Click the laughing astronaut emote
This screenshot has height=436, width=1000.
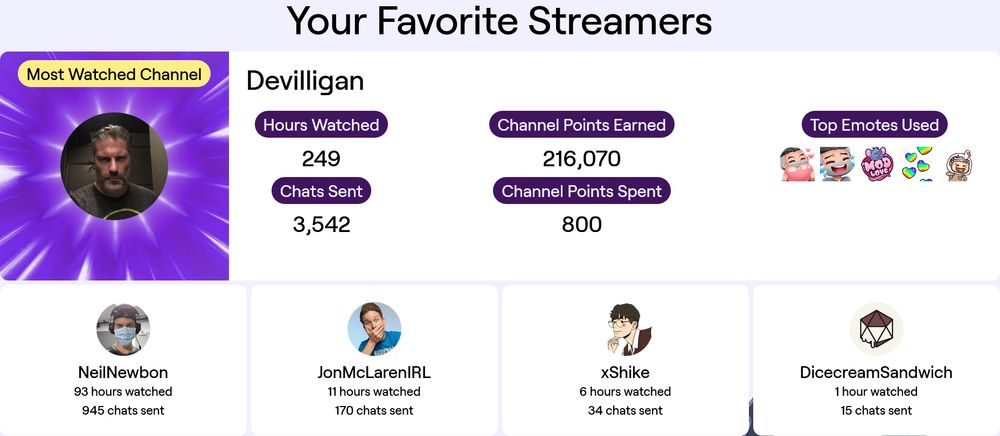[958, 164]
